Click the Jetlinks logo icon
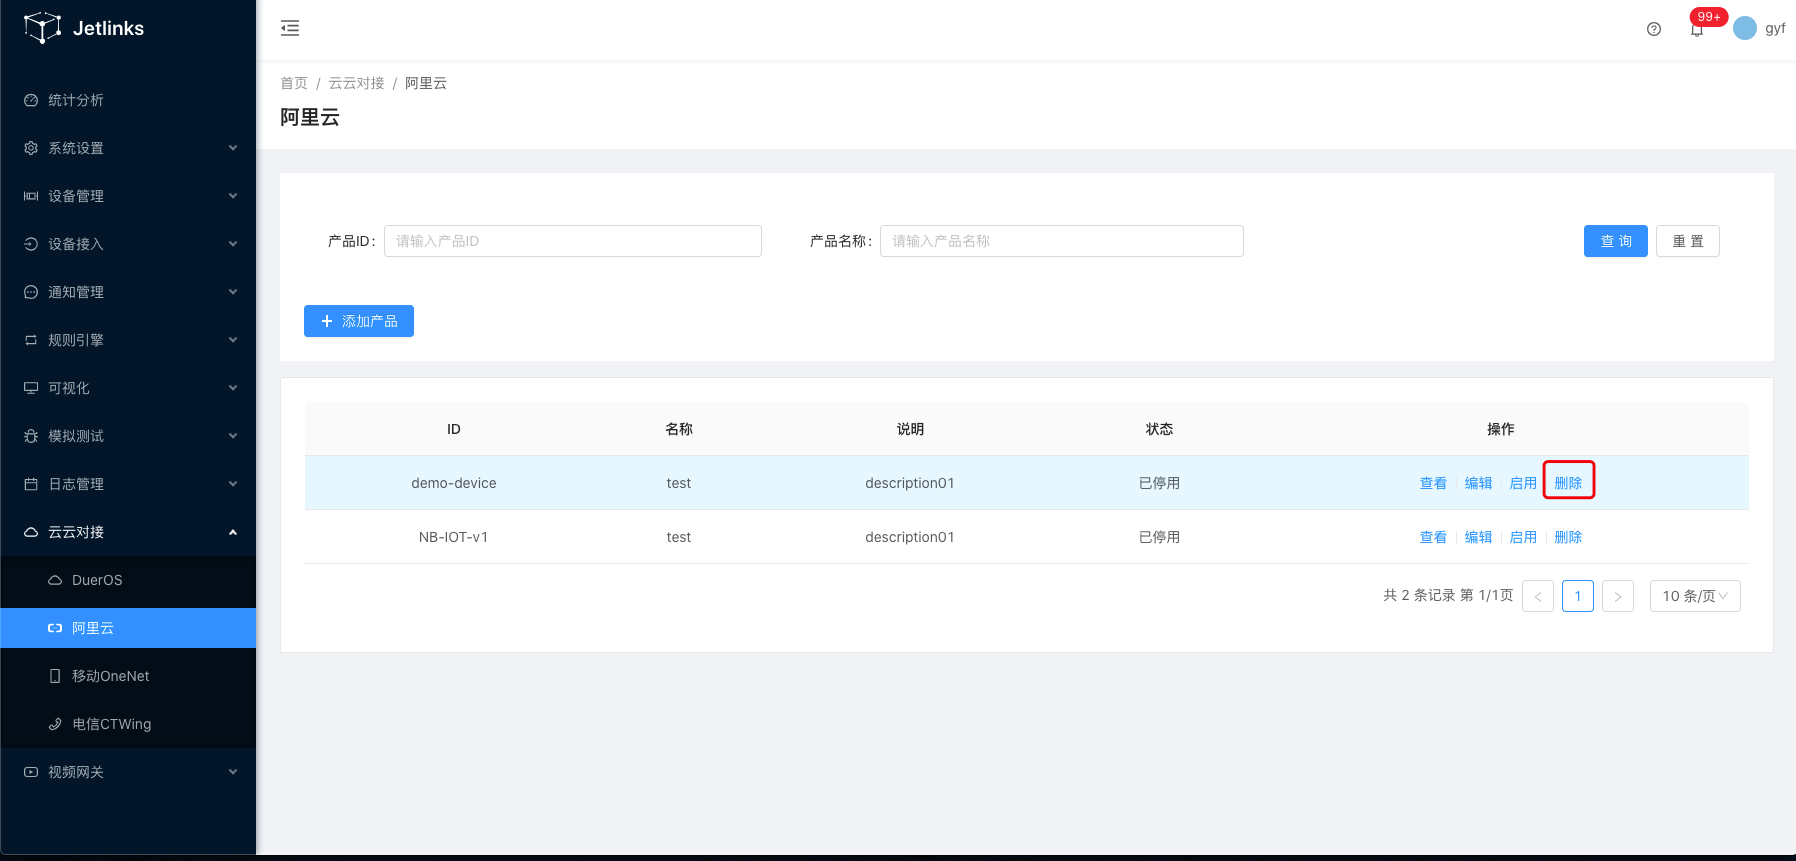 coord(43,28)
